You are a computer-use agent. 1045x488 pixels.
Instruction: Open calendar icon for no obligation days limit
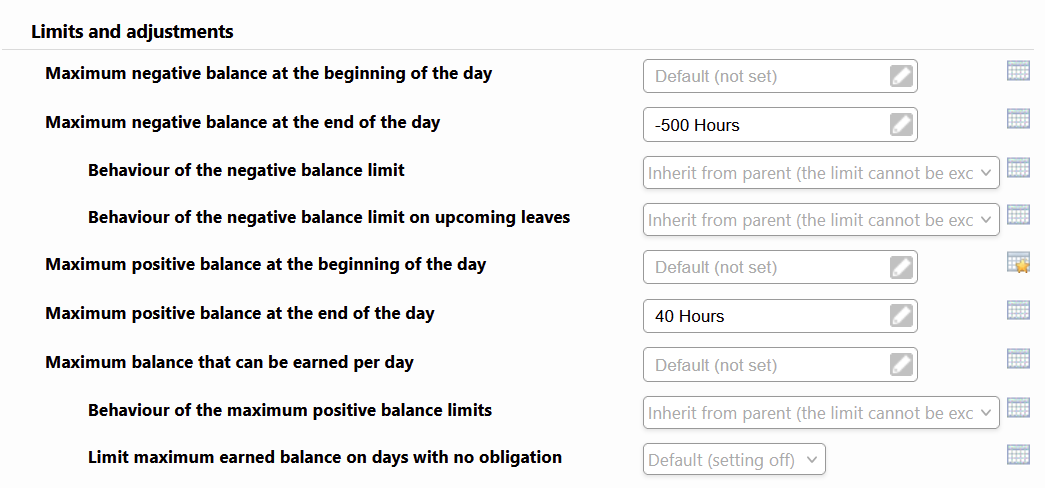[1018, 454]
